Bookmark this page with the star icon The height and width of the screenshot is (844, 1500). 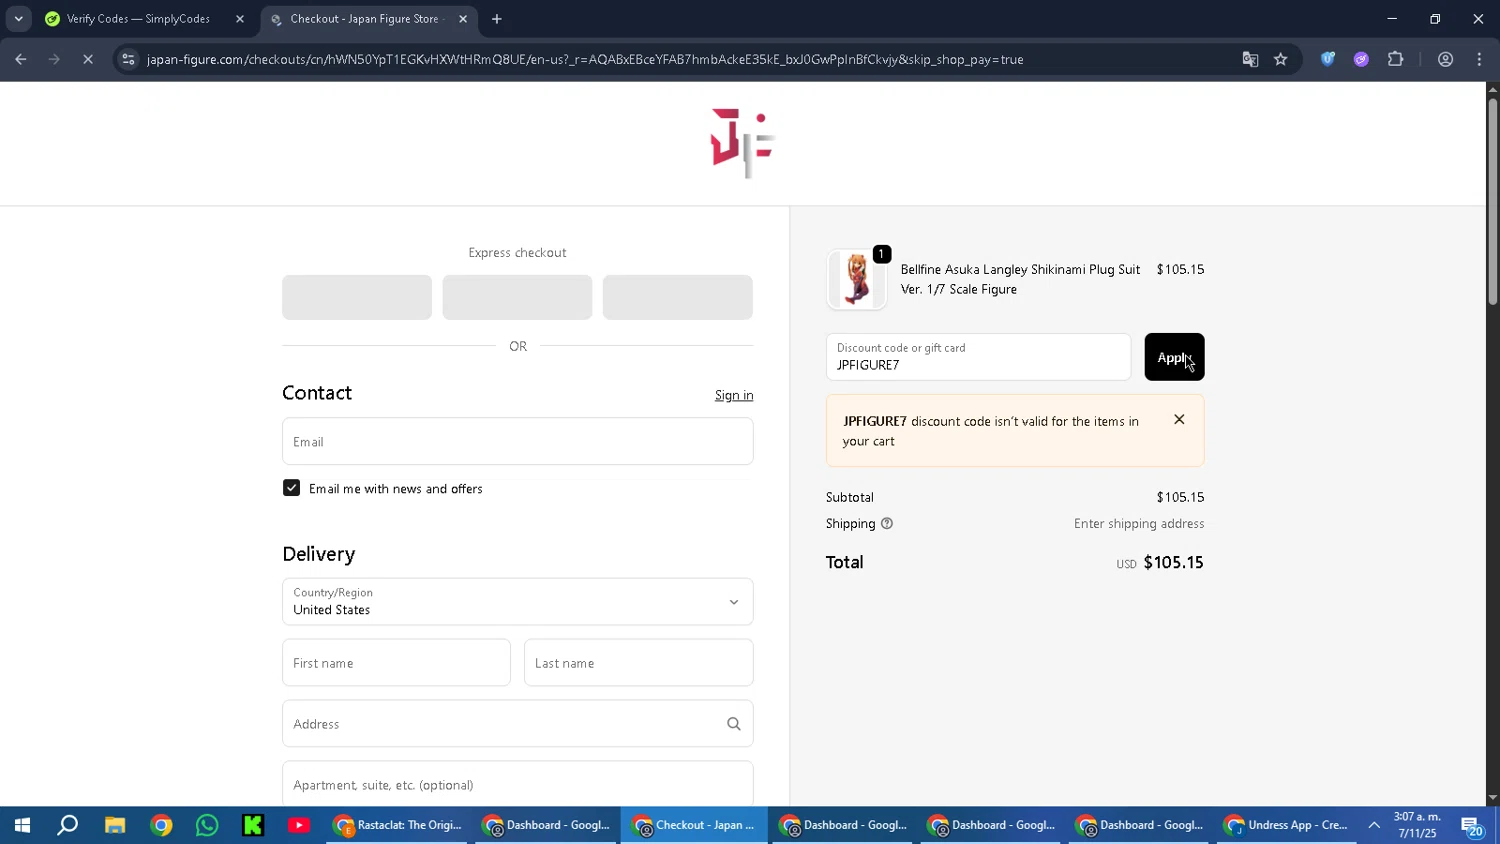coord(1281,59)
